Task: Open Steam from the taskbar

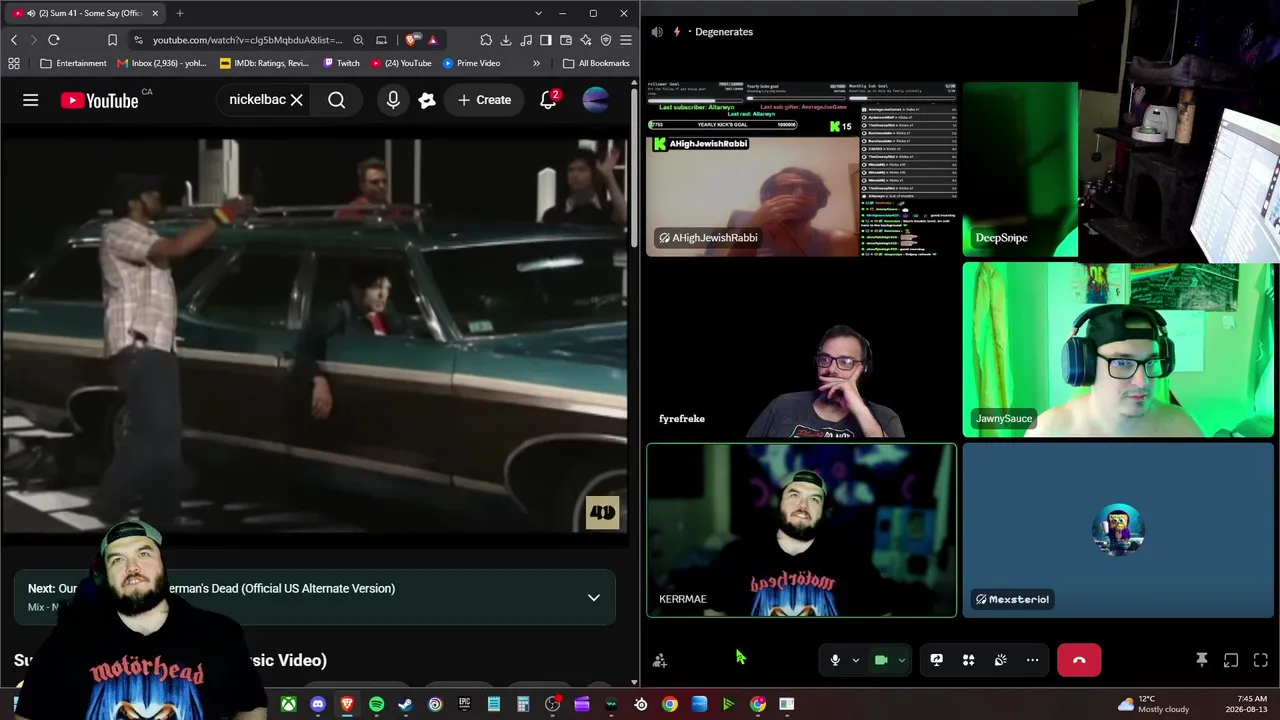Action: [405, 704]
